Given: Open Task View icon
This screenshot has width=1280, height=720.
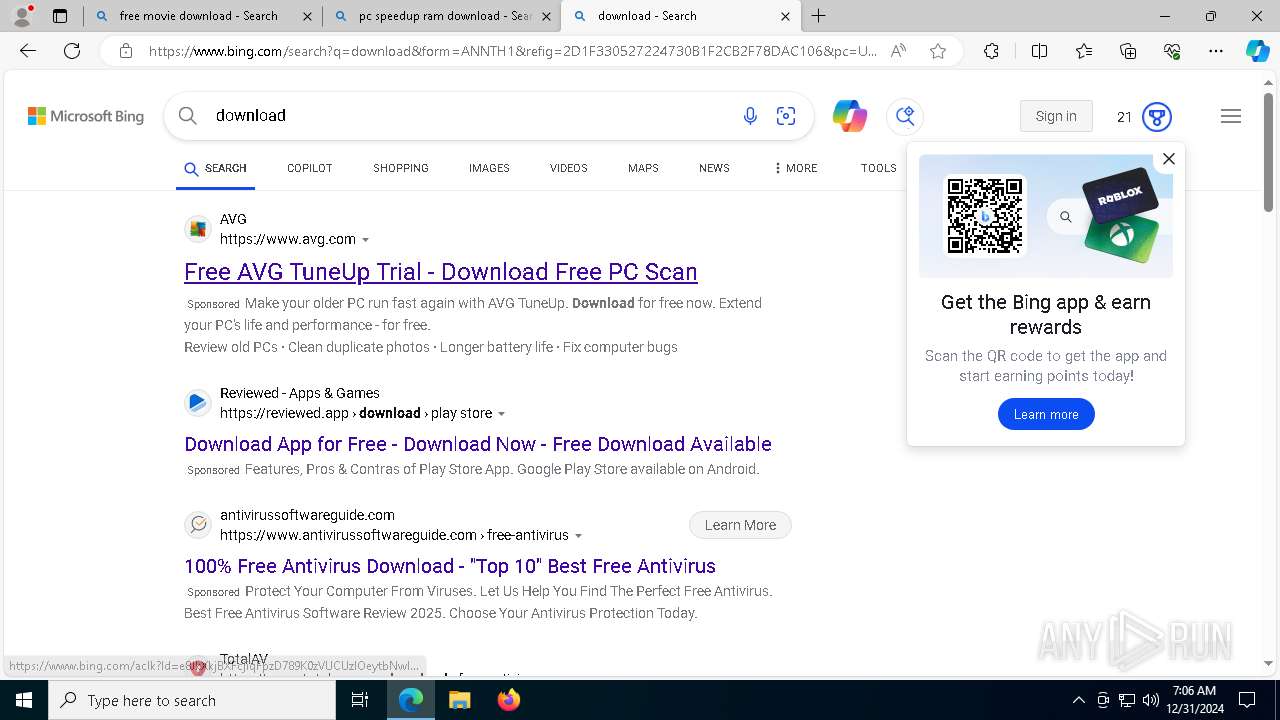Looking at the screenshot, I should click(360, 700).
